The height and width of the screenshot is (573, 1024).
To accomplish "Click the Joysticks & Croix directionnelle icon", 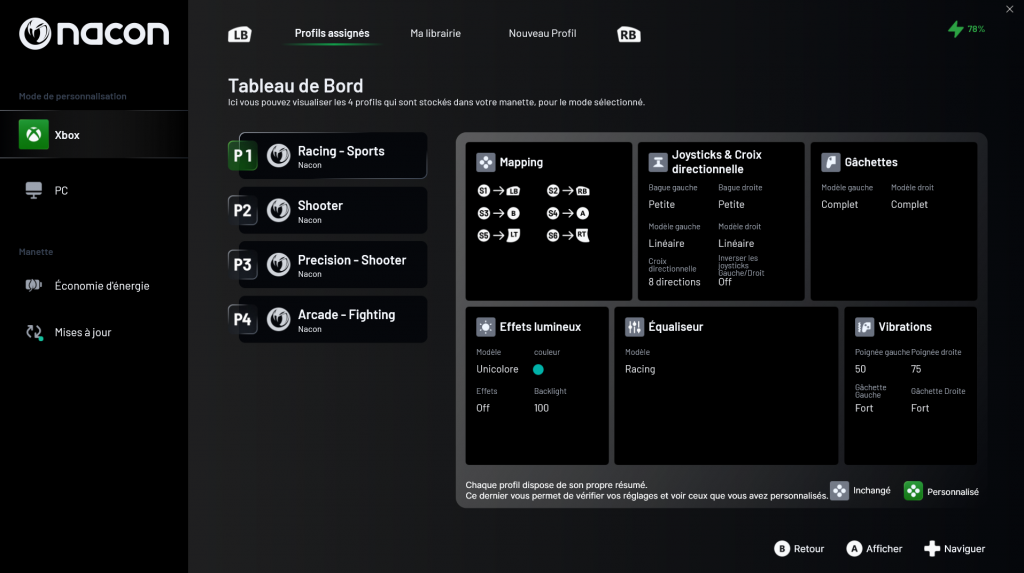I will (658, 162).
